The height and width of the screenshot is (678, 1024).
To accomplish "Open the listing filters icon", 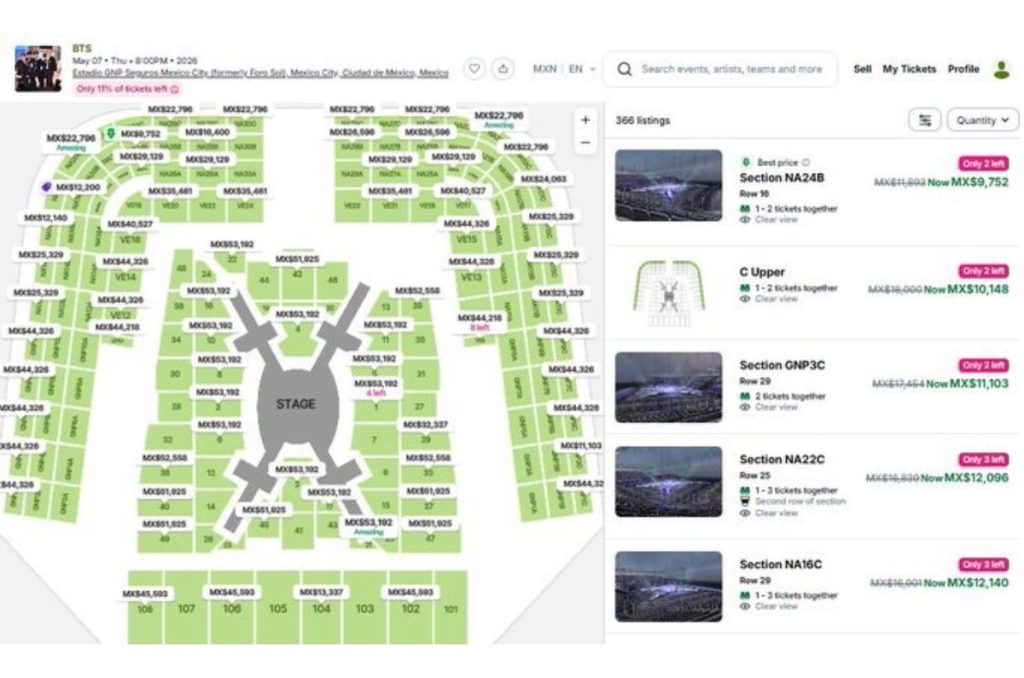I will [x=925, y=120].
